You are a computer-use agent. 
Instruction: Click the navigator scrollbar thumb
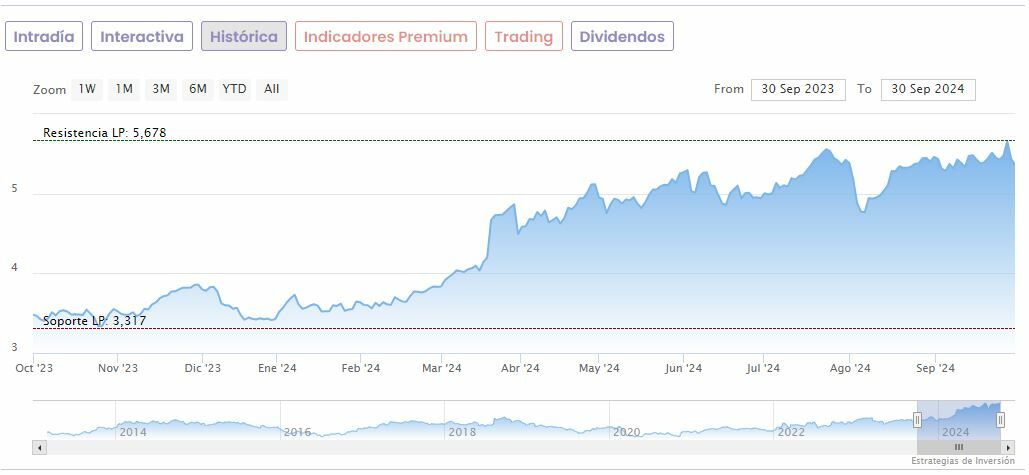tap(958, 447)
